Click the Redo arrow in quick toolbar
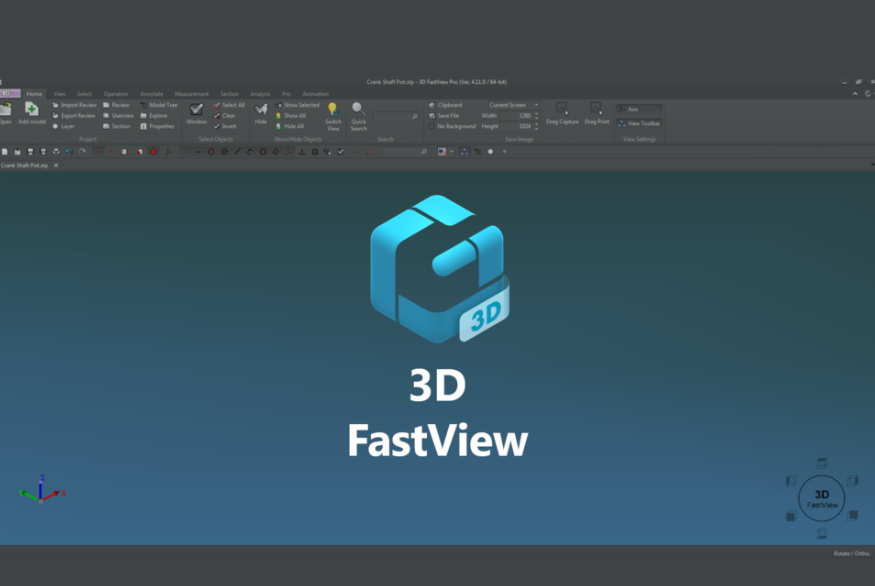The height and width of the screenshot is (586, 875). (x=82, y=152)
